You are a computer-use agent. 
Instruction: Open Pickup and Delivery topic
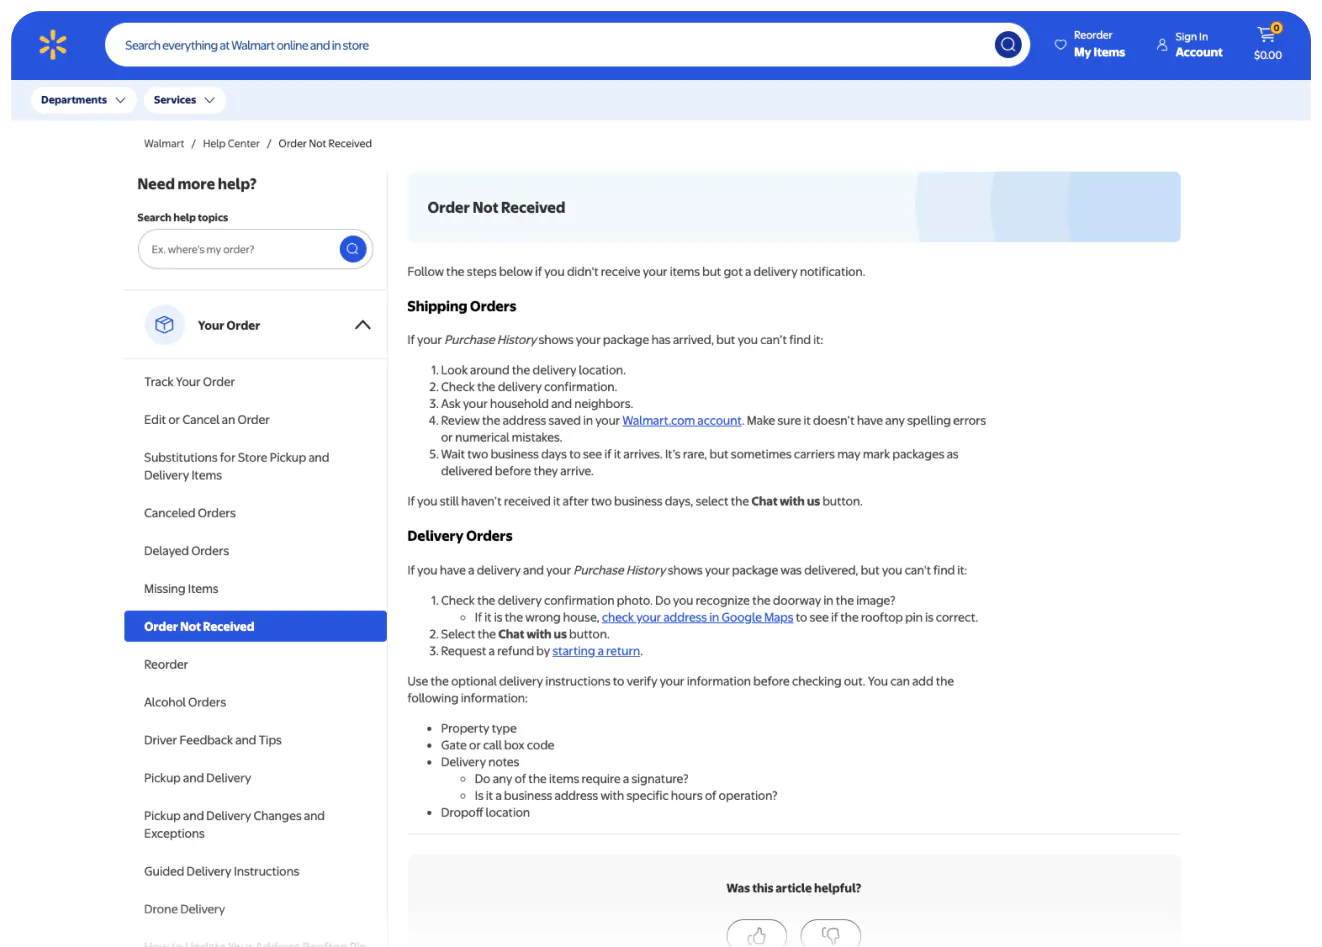point(198,778)
